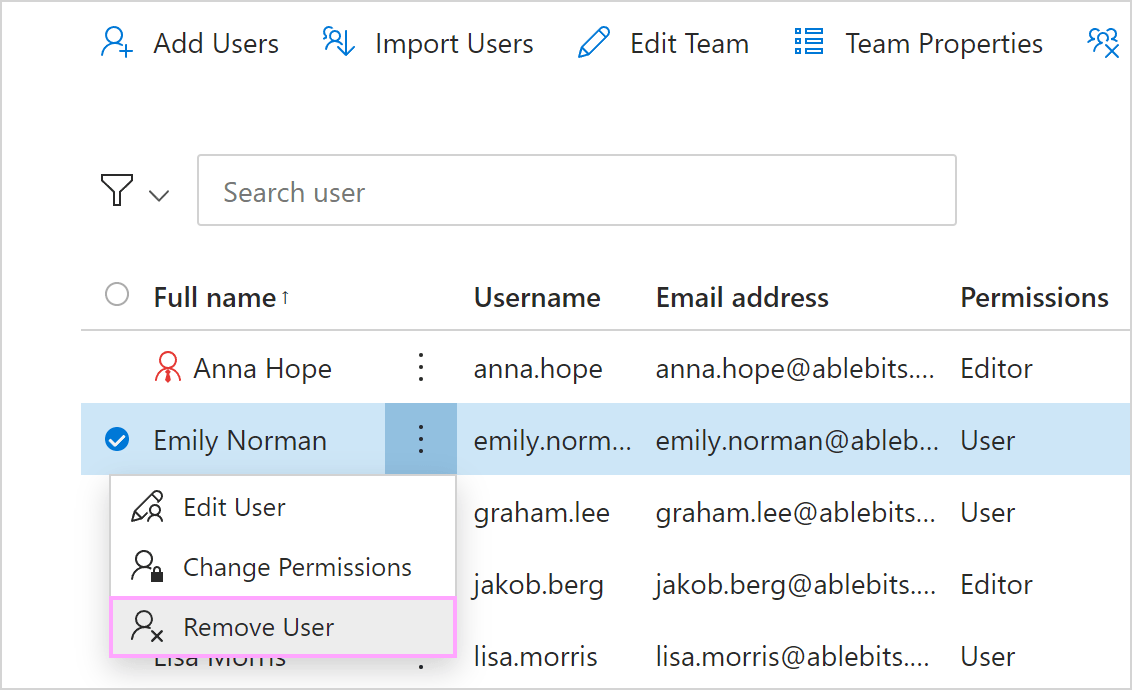Image resolution: width=1132 pixels, height=690 pixels.
Task: Click the remove team icon at toolbar end
Action: coord(1104,43)
